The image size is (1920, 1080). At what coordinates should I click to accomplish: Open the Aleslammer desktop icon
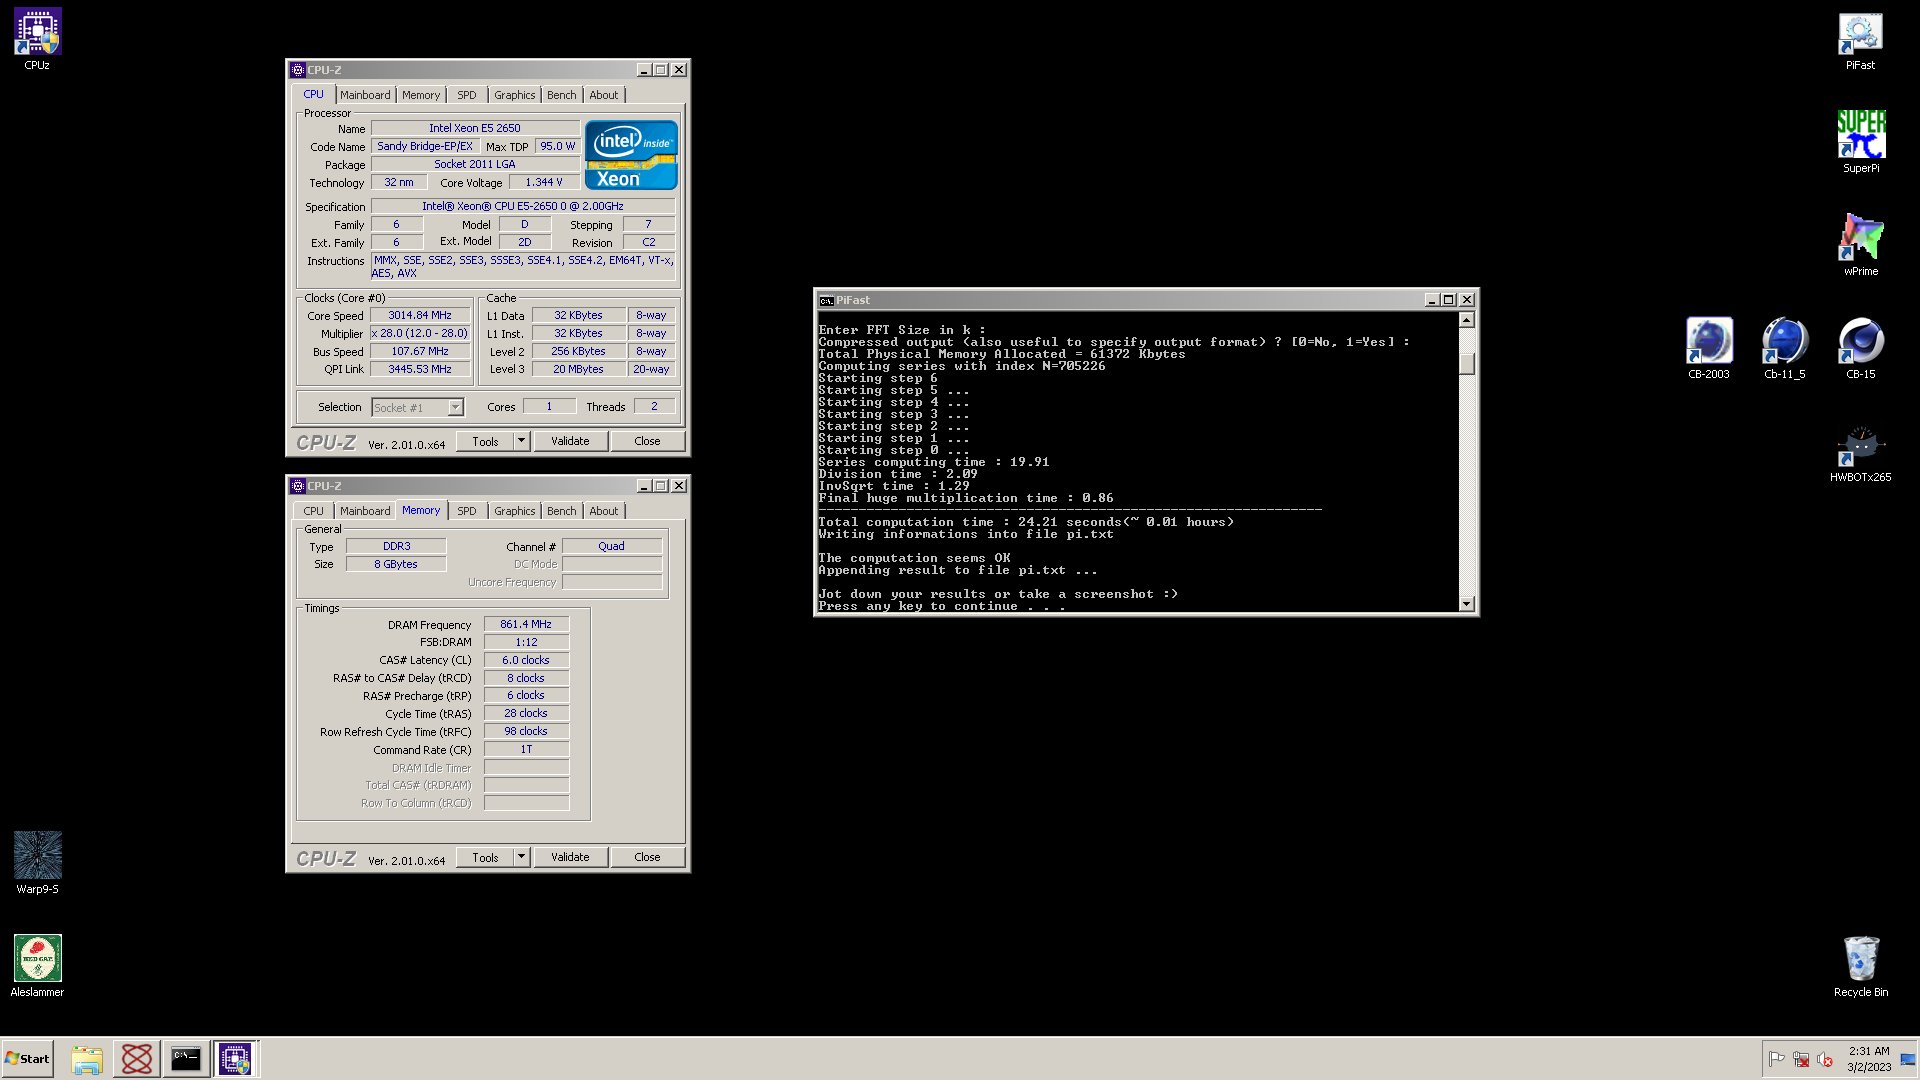pos(37,965)
